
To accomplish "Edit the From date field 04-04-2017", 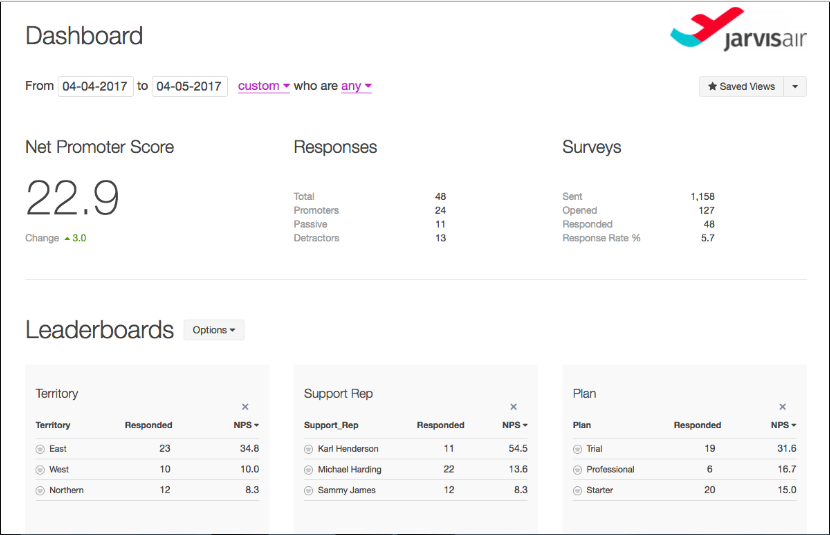I will point(95,87).
